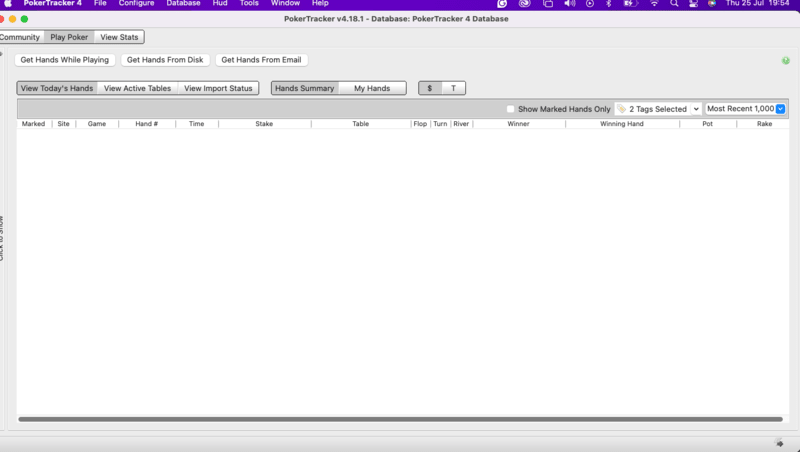Click the tag icon beside Tags Selected
Screen dimensions: 800x452
621,109
